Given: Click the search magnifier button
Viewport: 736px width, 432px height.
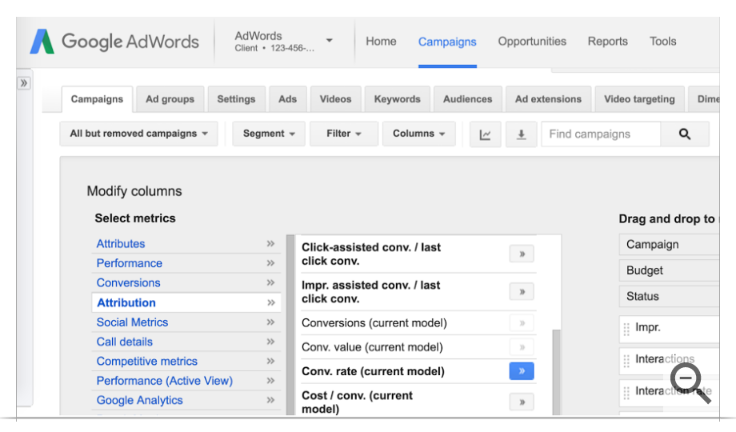Looking at the screenshot, I should coord(685,134).
